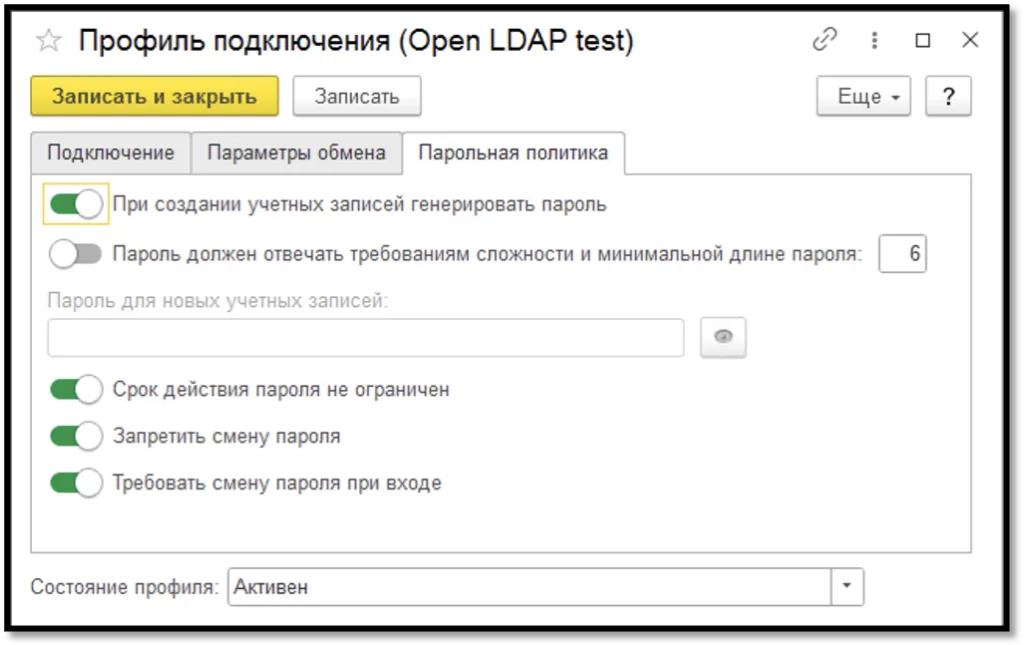
Task: Disable the forbid password change toggle
Action: pos(75,436)
